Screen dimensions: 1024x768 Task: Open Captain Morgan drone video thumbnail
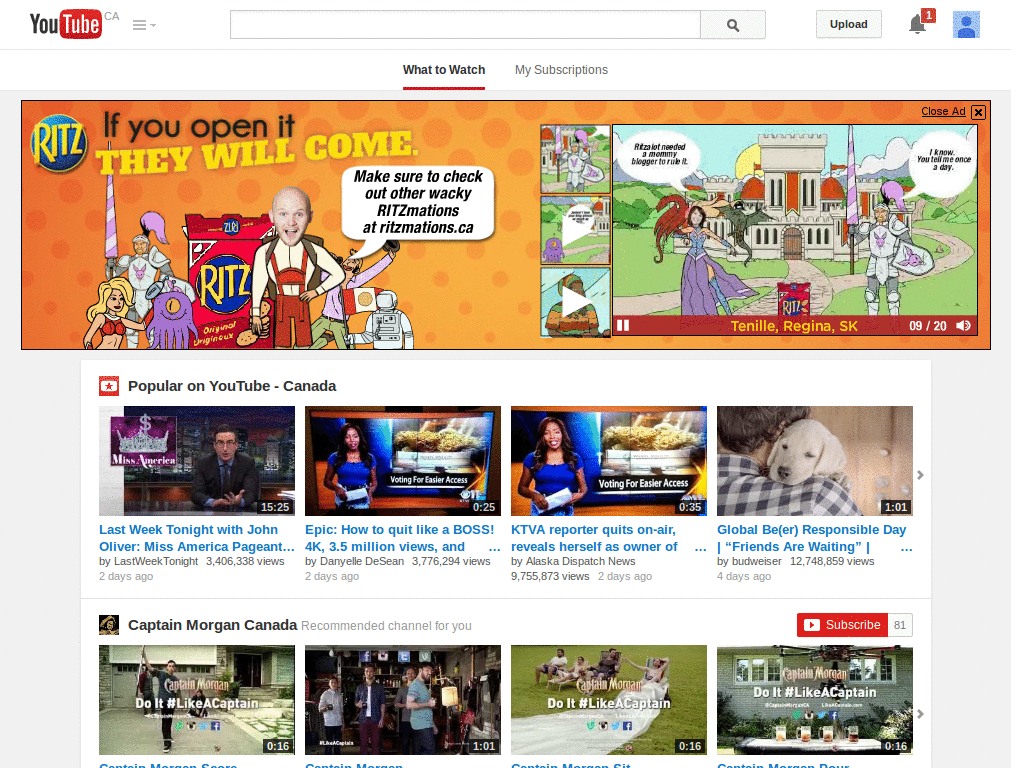(x=814, y=700)
